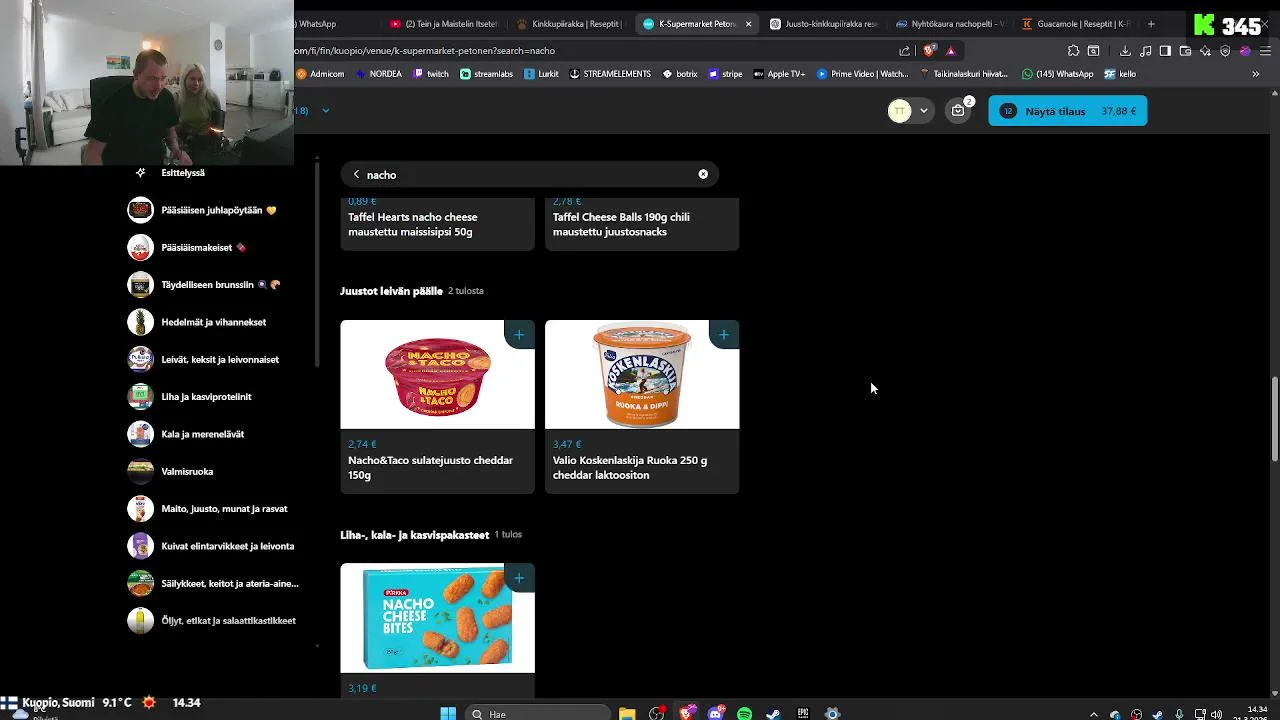The height and width of the screenshot is (720, 1280).
Task: Click Windows taskbar Hae search box
Action: click(538, 714)
